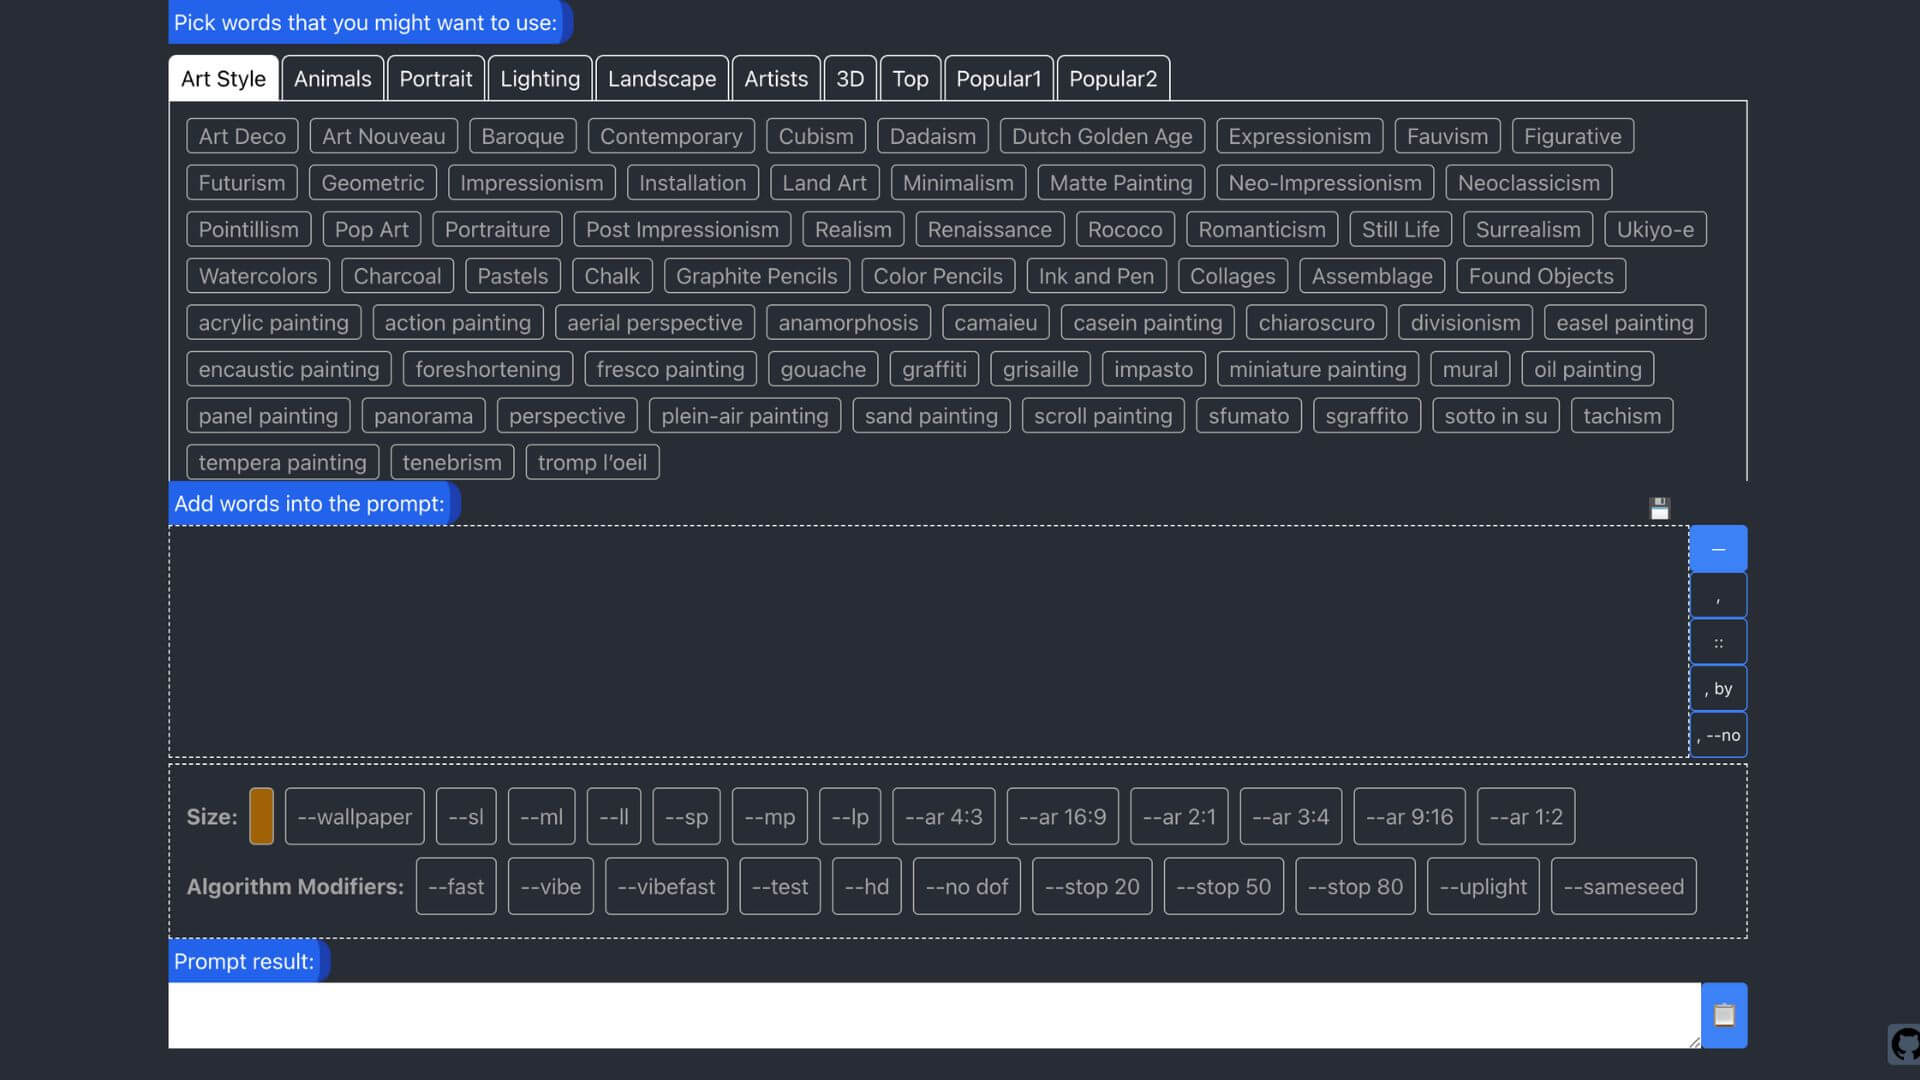Viewport: 1920px width, 1080px height.
Task: Select the Popular2 tab
Action: (x=1112, y=79)
